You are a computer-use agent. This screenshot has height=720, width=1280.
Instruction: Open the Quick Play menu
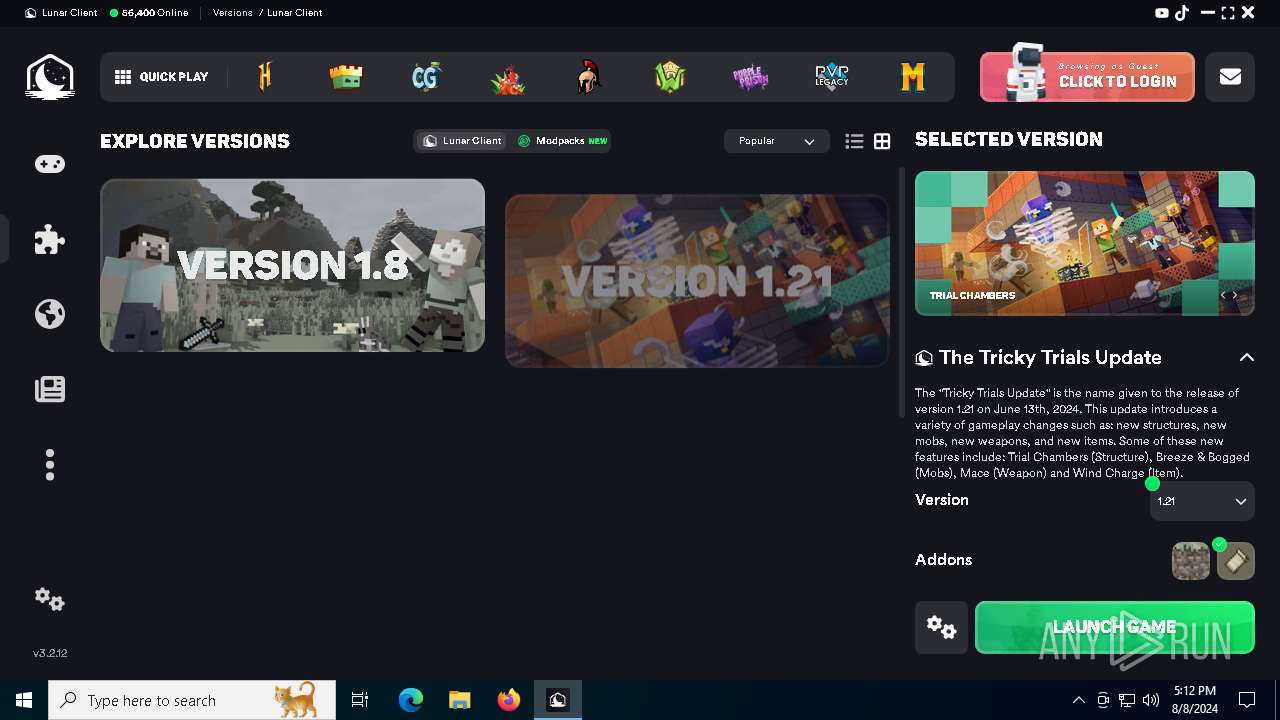pyautogui.click(x=162, y=77)
